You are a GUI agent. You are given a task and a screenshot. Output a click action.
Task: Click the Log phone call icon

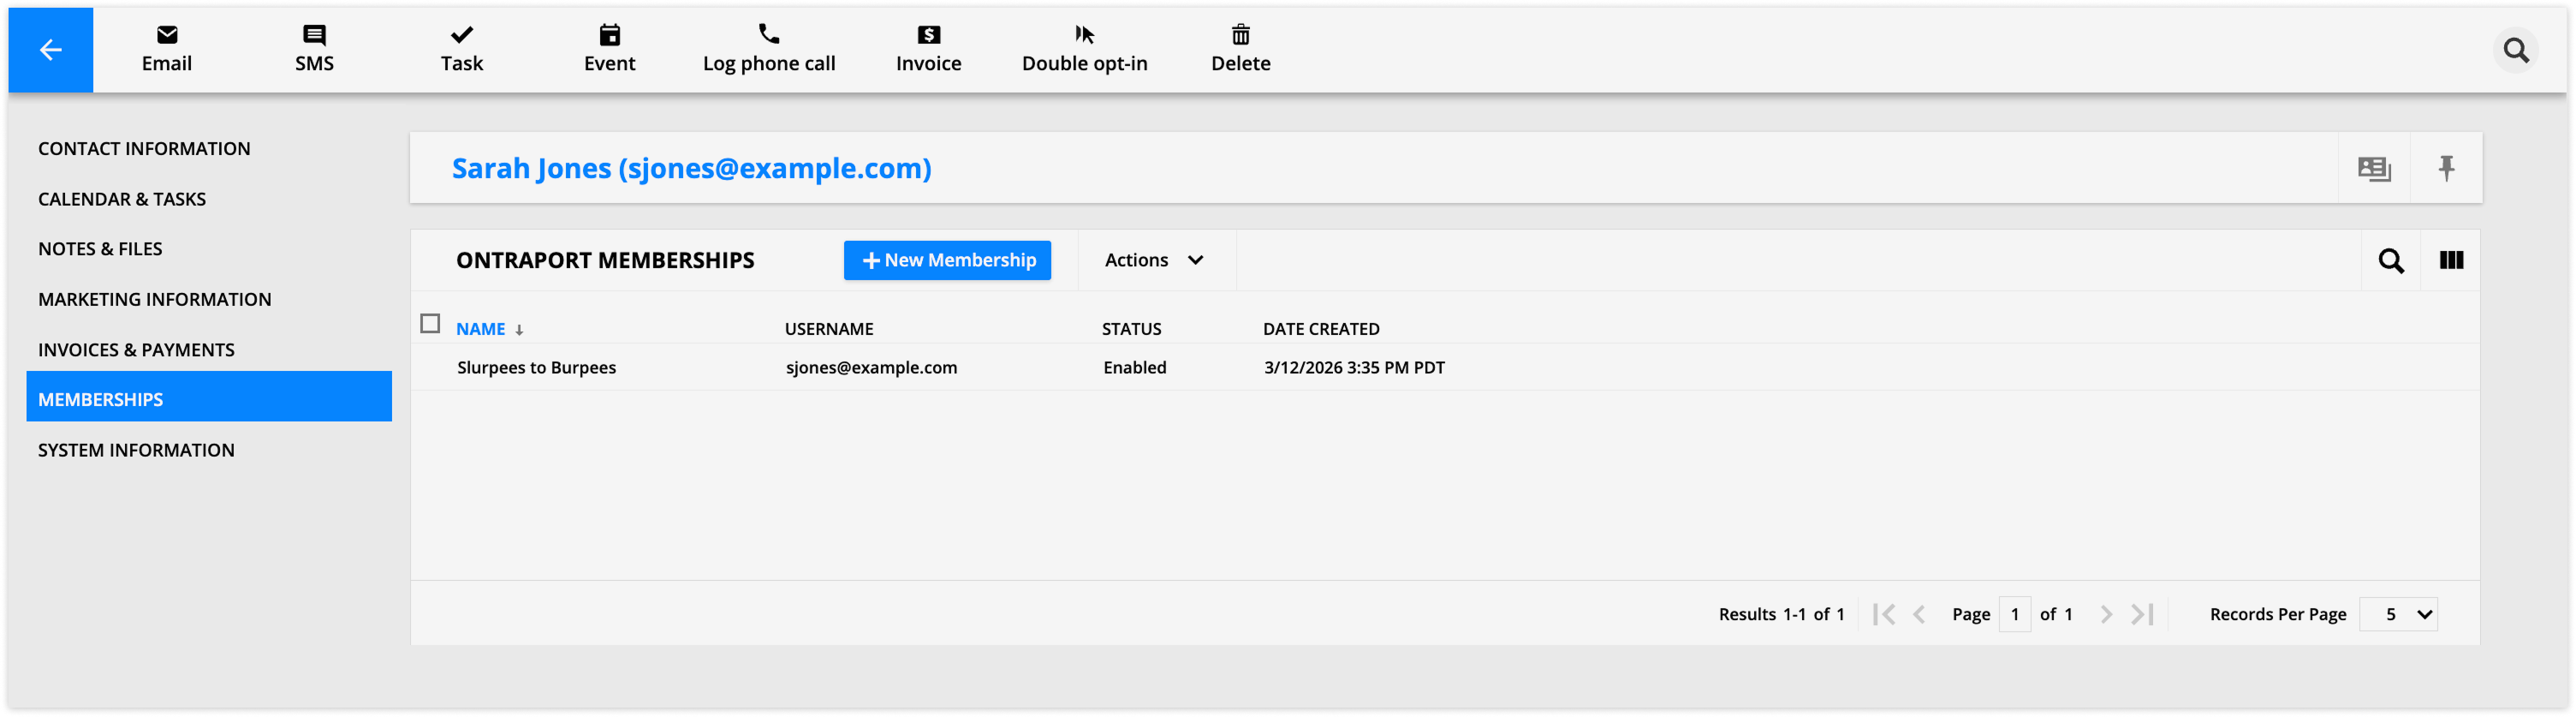tap(768, 35)
